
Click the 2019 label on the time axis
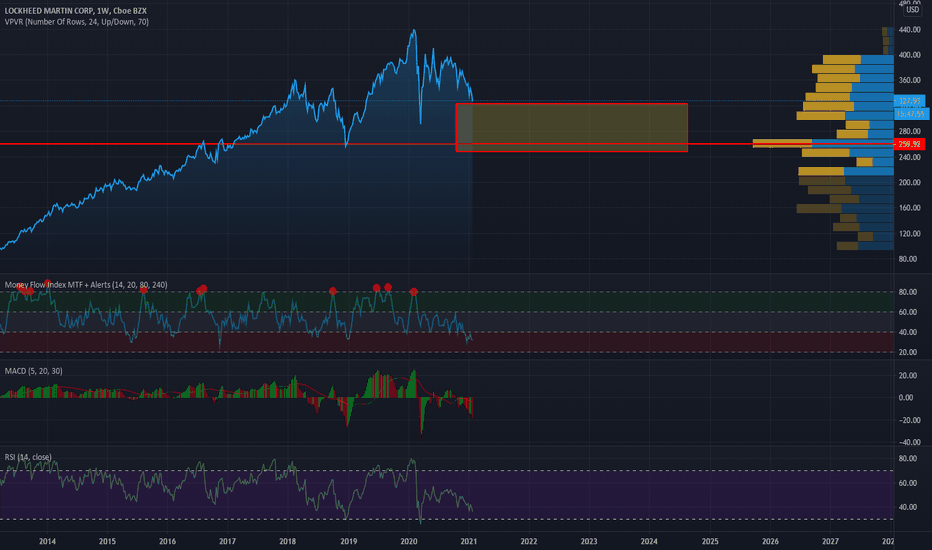348,541
